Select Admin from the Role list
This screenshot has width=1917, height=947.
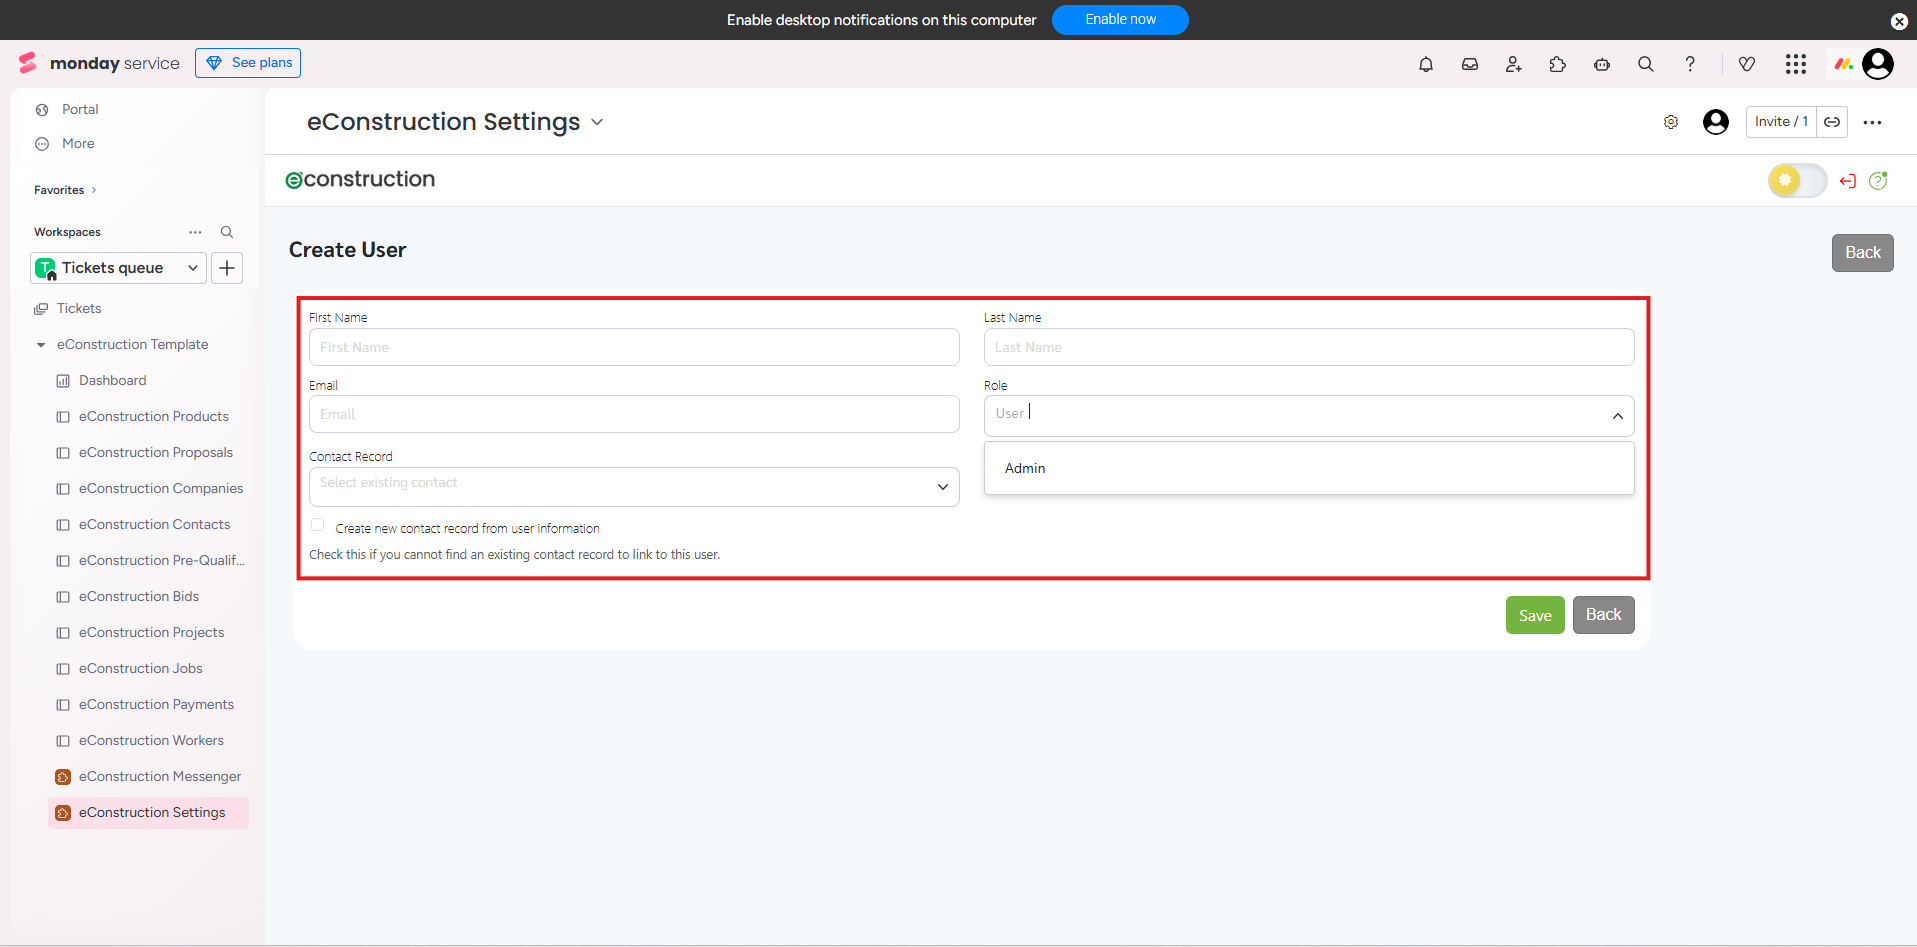[x=1025, y=468]
